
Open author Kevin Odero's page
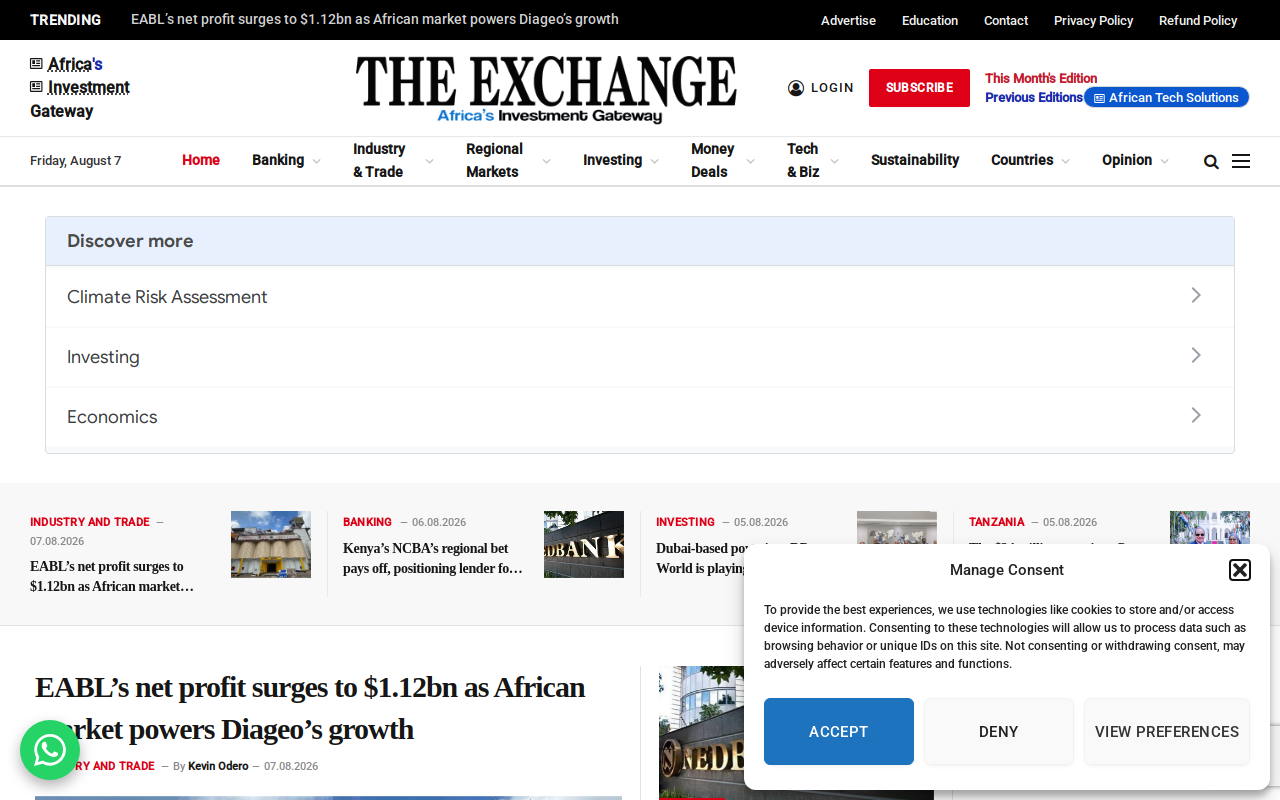coord(218,766)
